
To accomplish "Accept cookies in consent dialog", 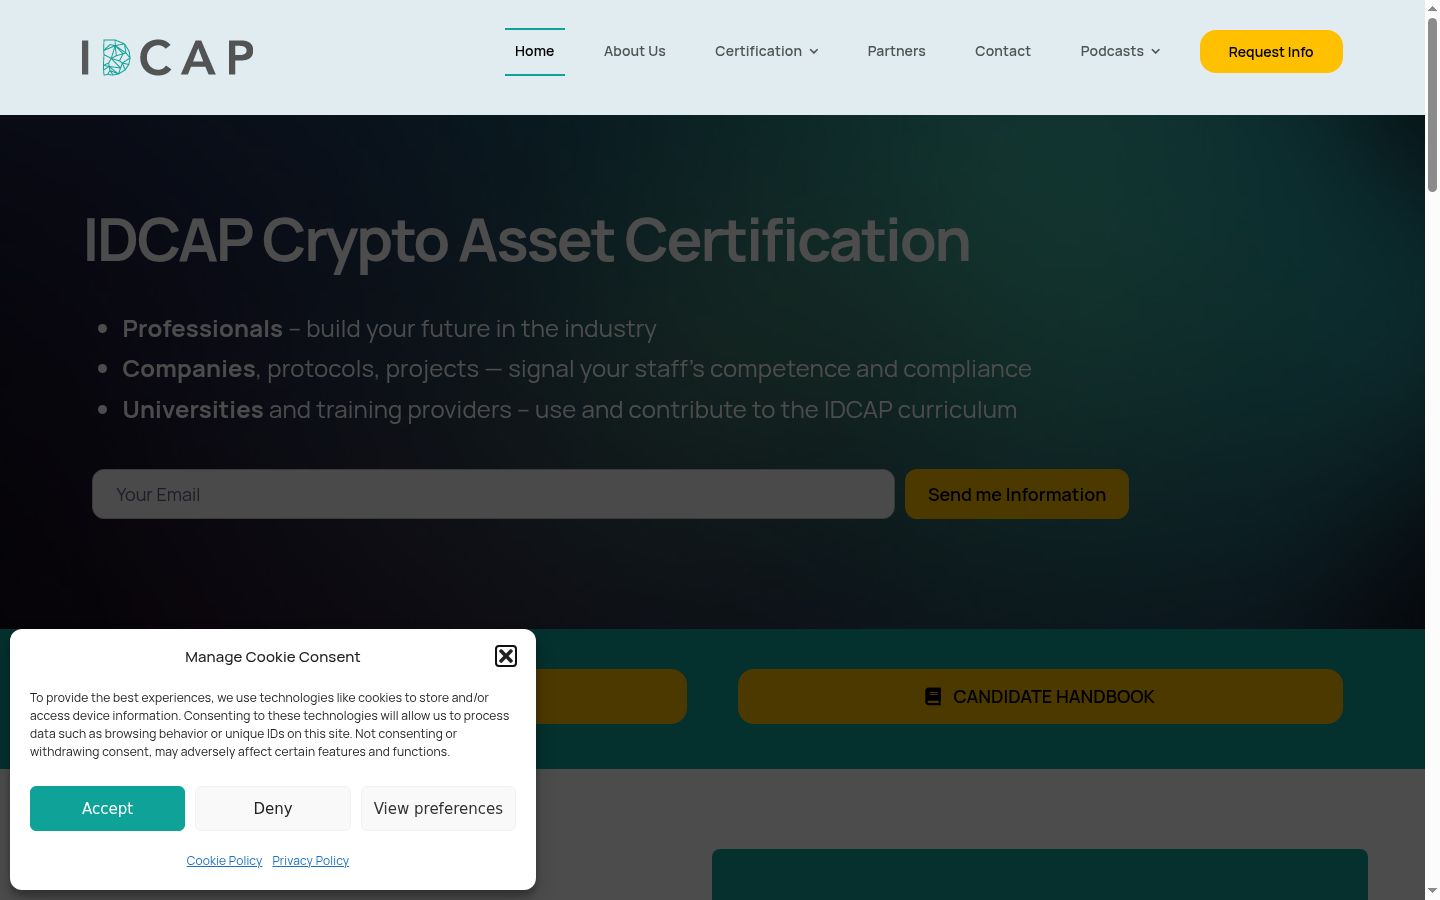I will click(x=107, y=808).
